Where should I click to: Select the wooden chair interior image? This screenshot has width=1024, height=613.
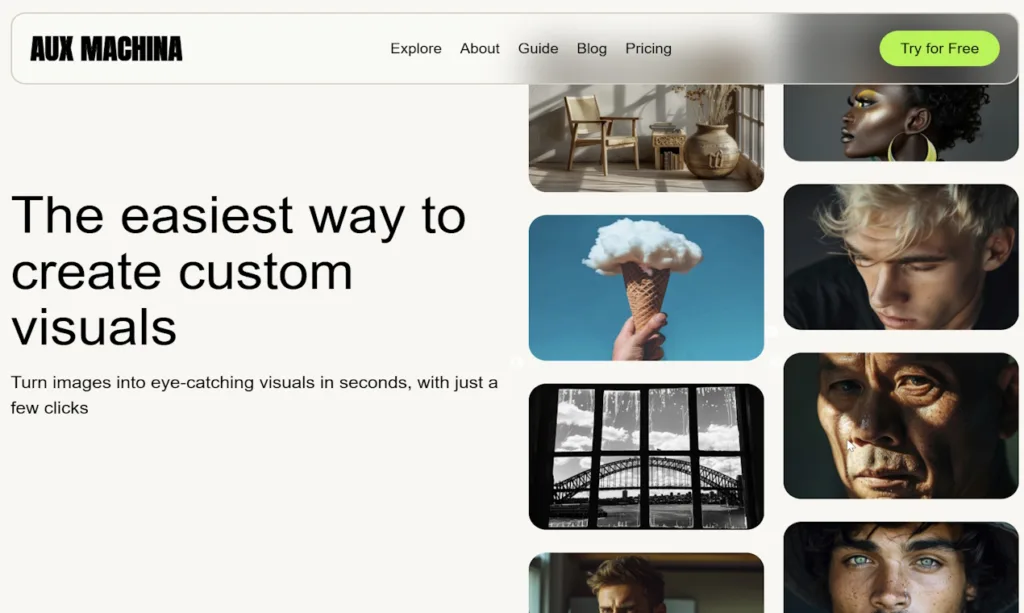click(646, 138)
